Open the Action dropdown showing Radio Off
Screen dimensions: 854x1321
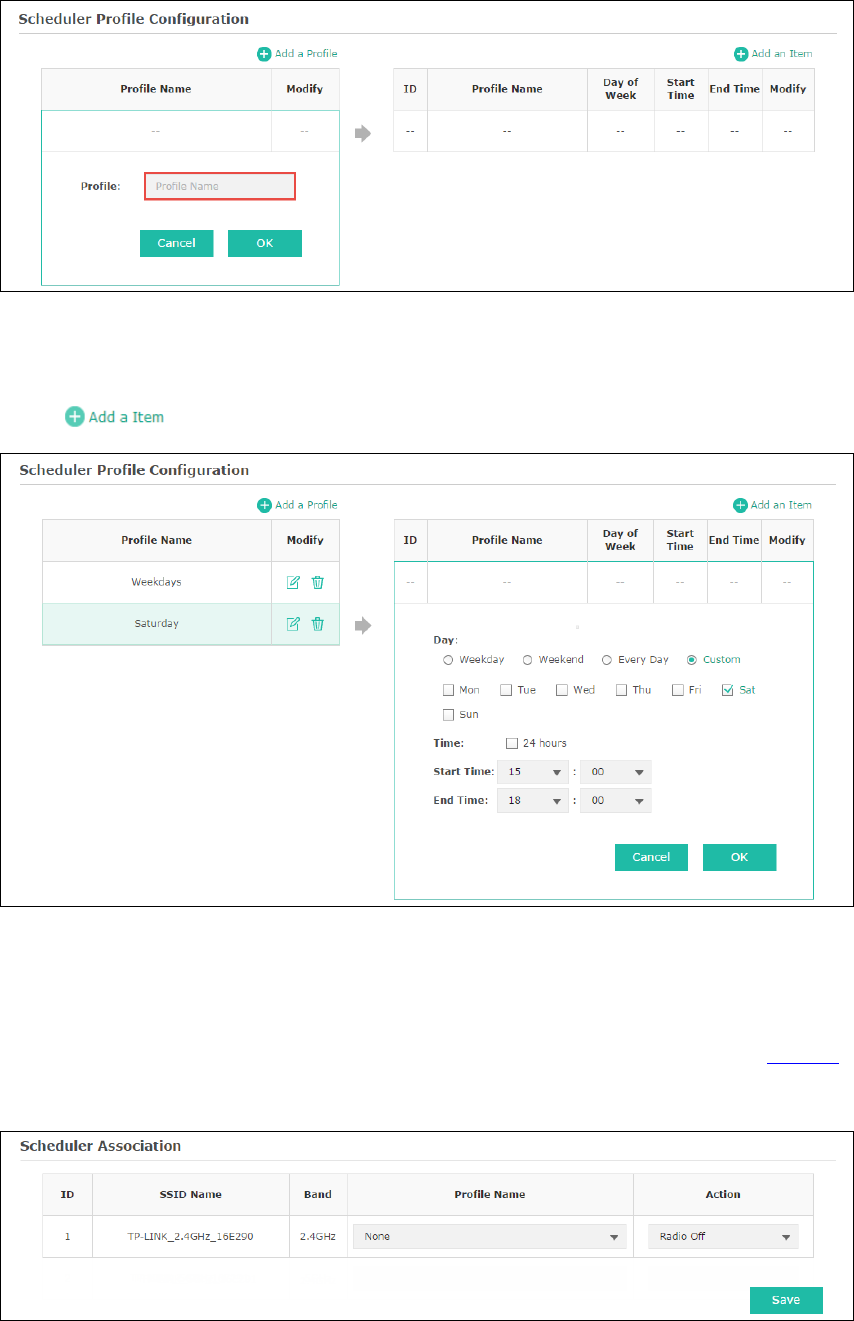pos(723,1237)
